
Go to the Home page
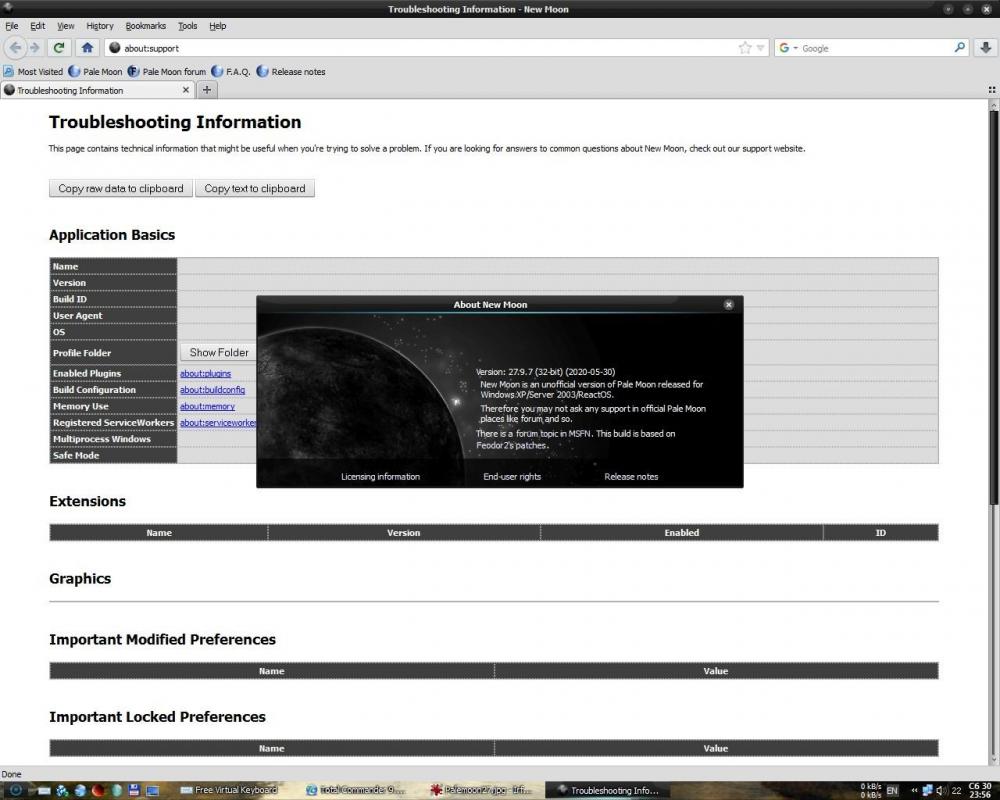[87, 47]
